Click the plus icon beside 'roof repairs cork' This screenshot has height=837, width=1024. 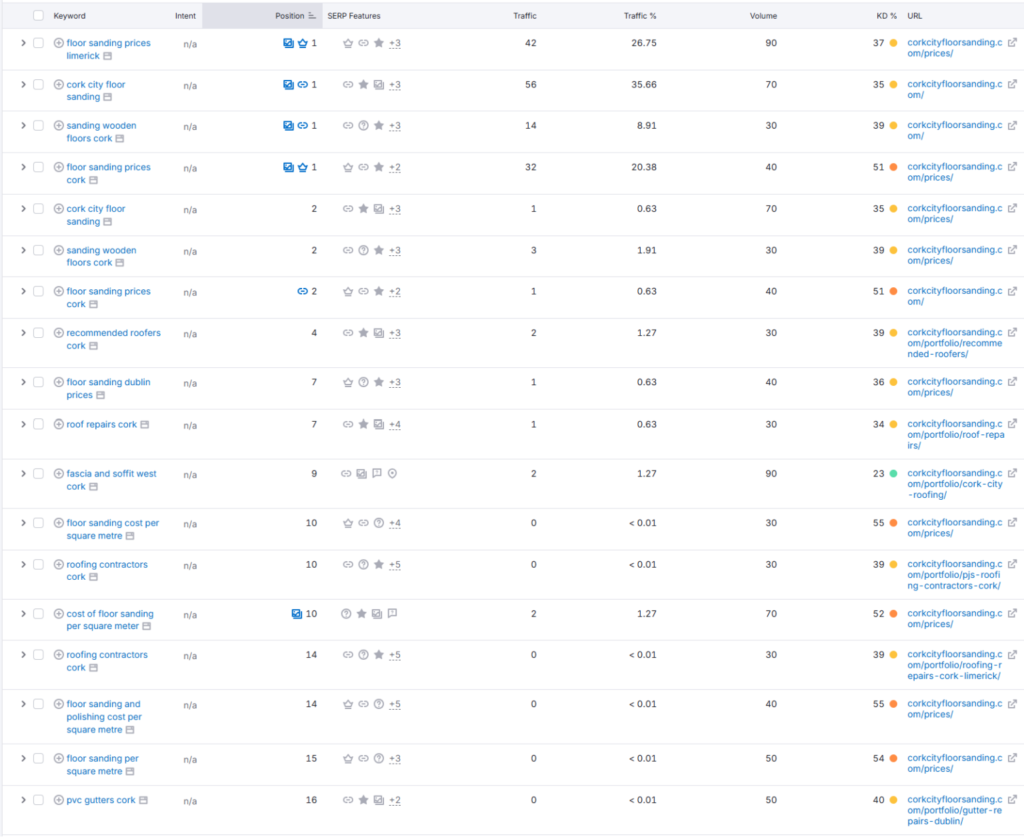[x=58, y=424]
